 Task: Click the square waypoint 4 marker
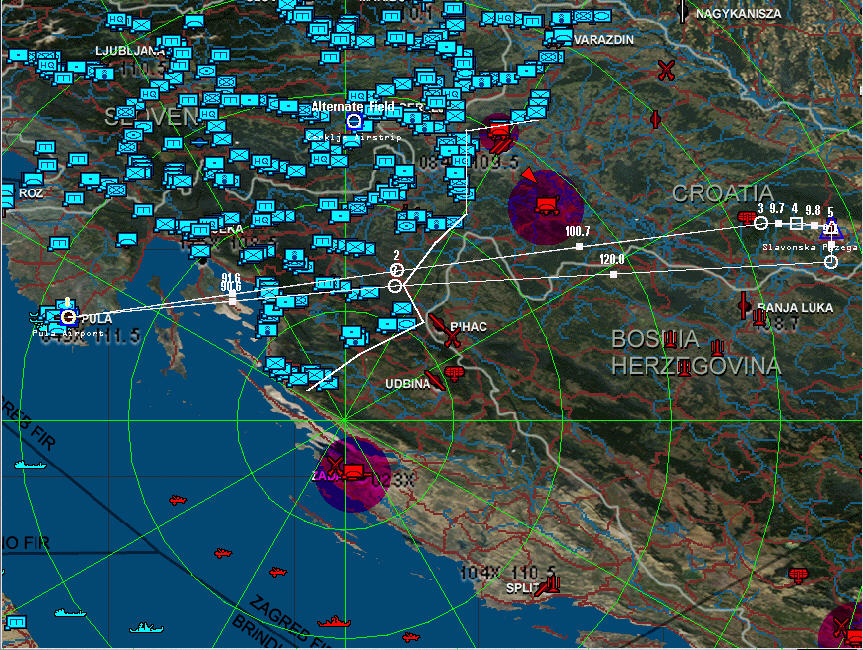(796, 224)
